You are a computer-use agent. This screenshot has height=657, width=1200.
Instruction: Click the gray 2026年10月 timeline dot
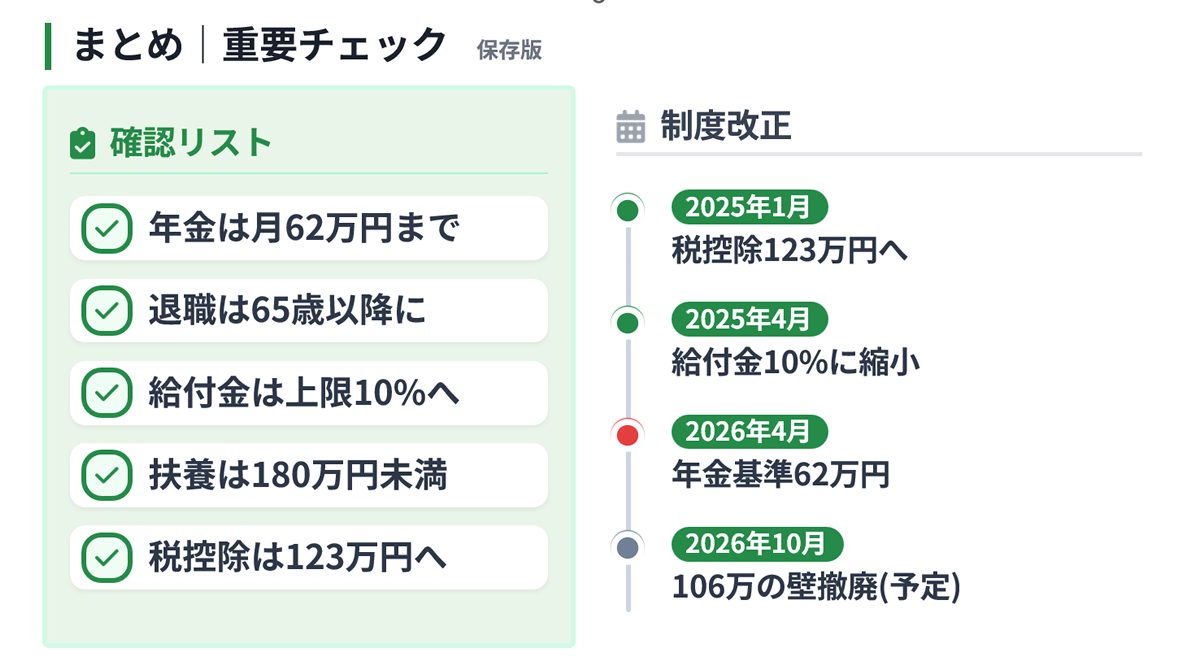(628, 546)
